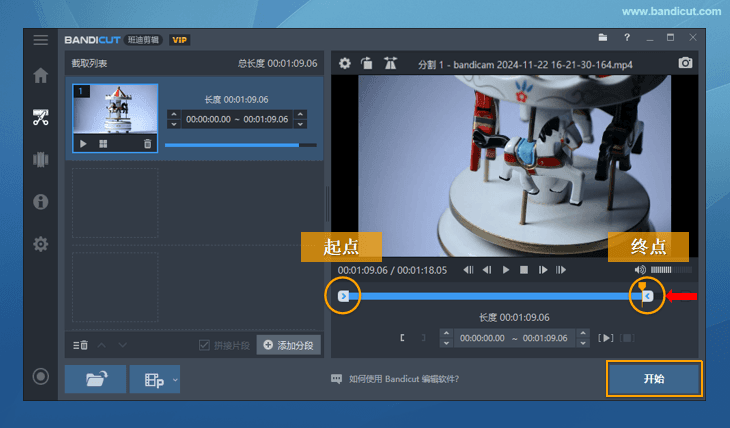Clear the segment list with list-trash icon
Screen dimensions: 730x428
coord(80,345)
